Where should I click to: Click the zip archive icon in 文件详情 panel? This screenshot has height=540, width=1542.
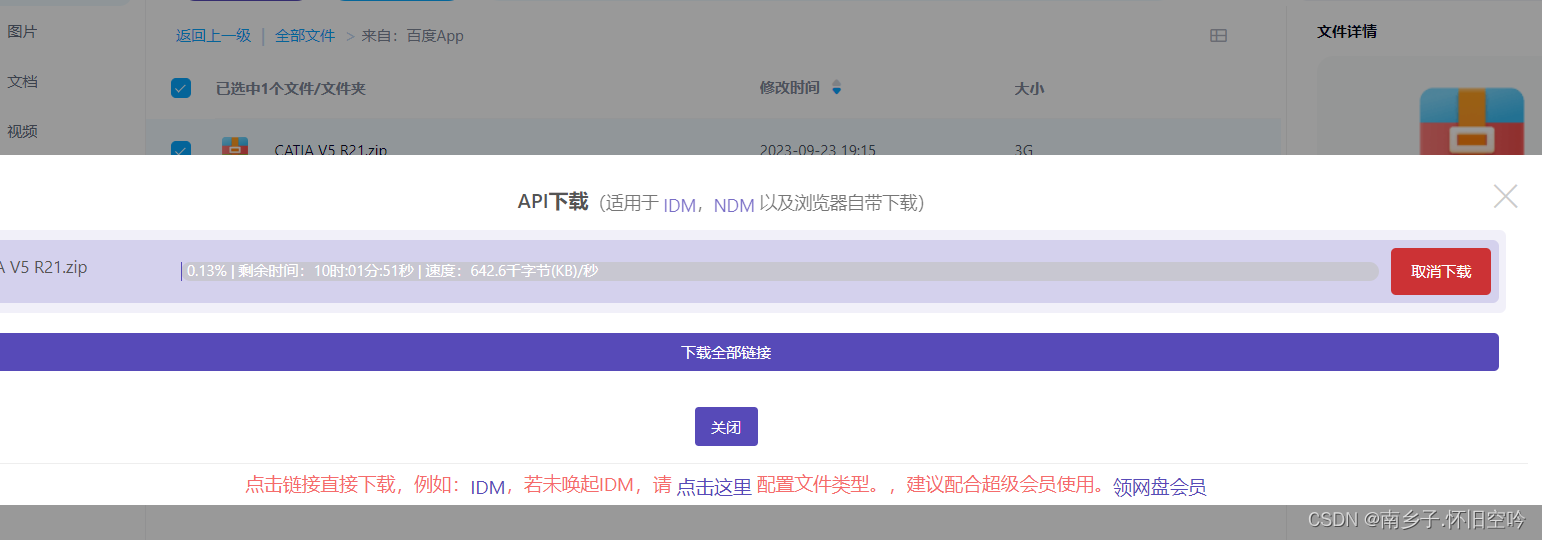(x=1472, y=121)
